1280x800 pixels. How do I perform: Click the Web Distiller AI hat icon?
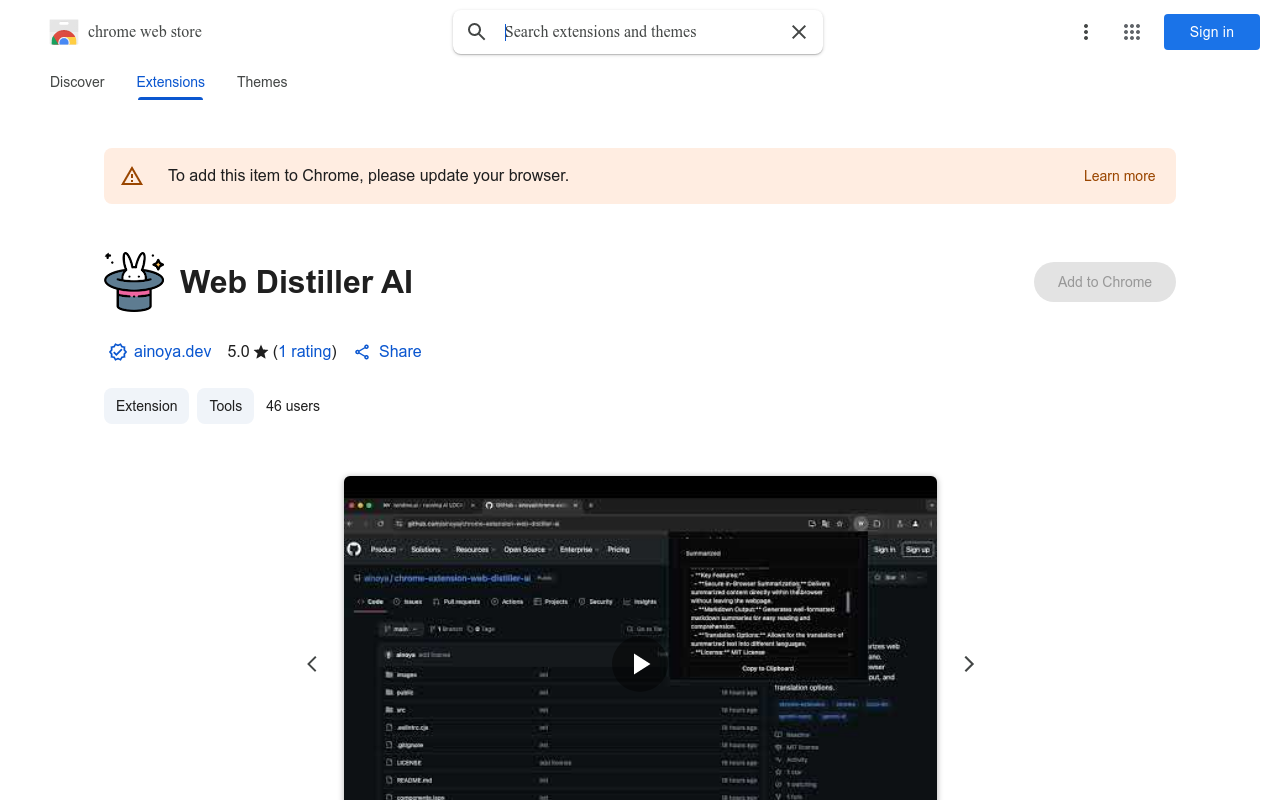(134, 282)
